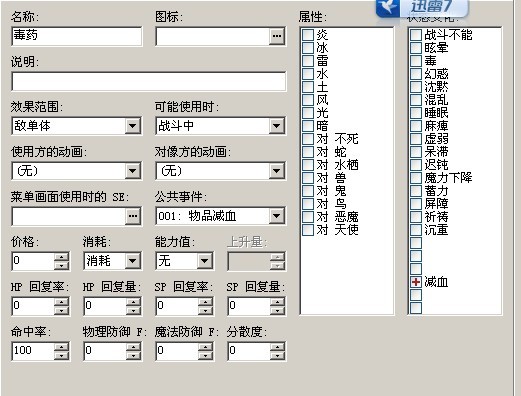
Task: Click the 说明 description input field
Action: [149, 81]
